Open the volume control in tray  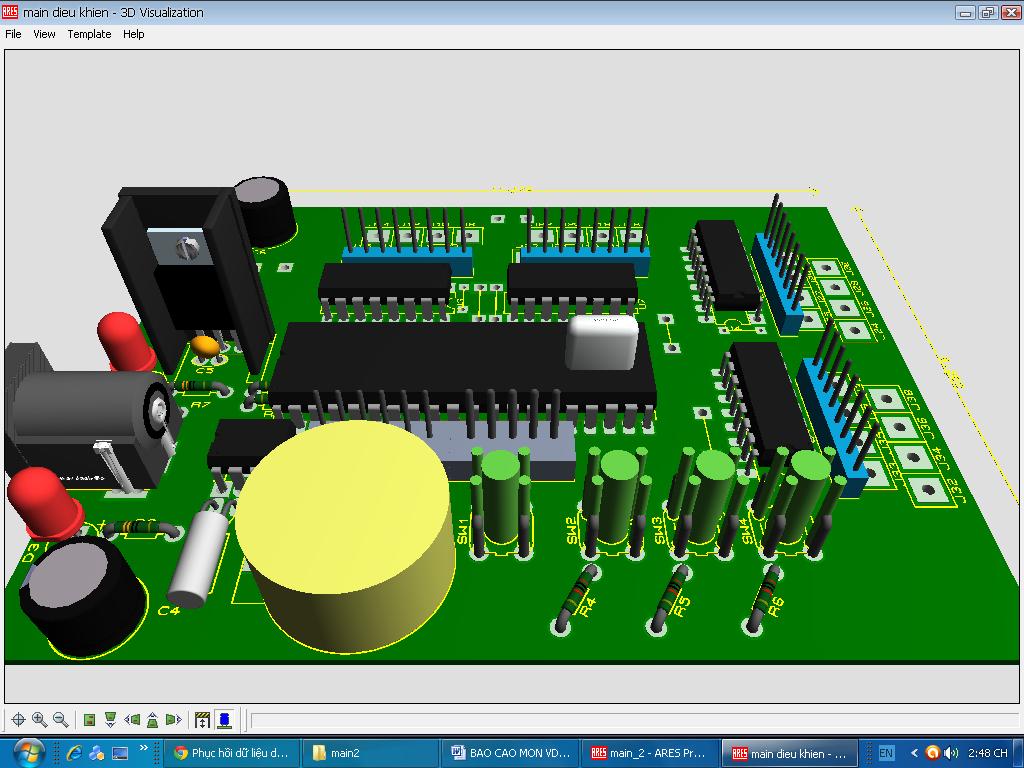tap(951, 753)
